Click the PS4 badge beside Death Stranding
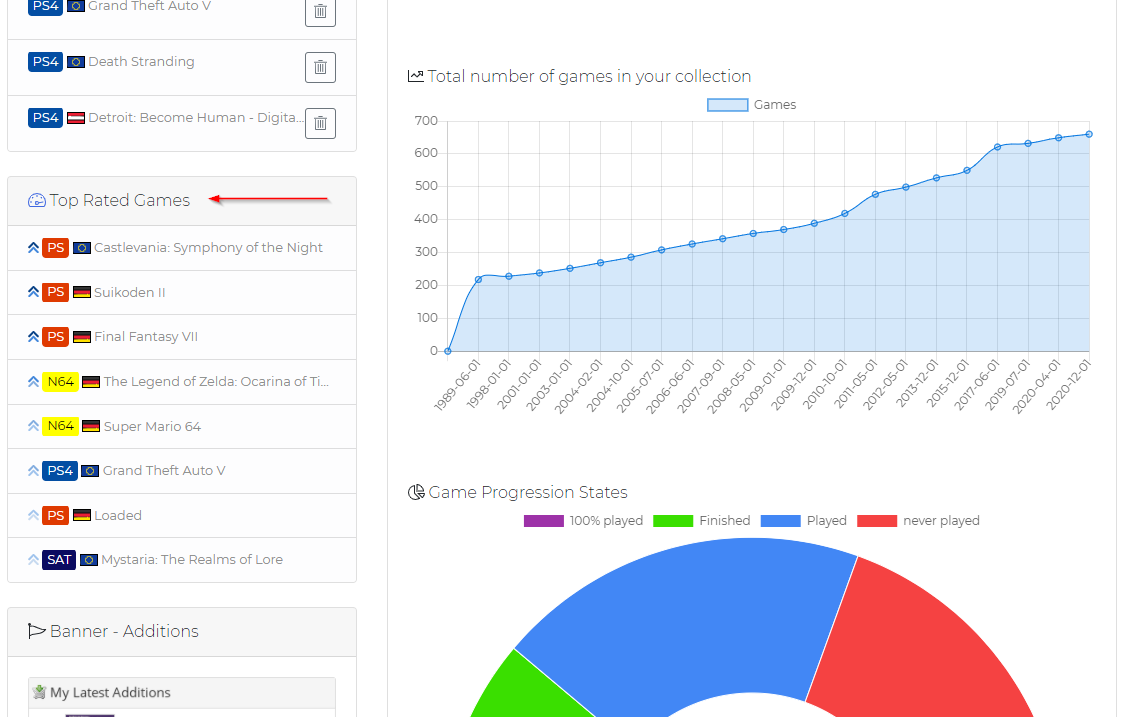This screenshot has height=717, width=1127. pos(45,62)
